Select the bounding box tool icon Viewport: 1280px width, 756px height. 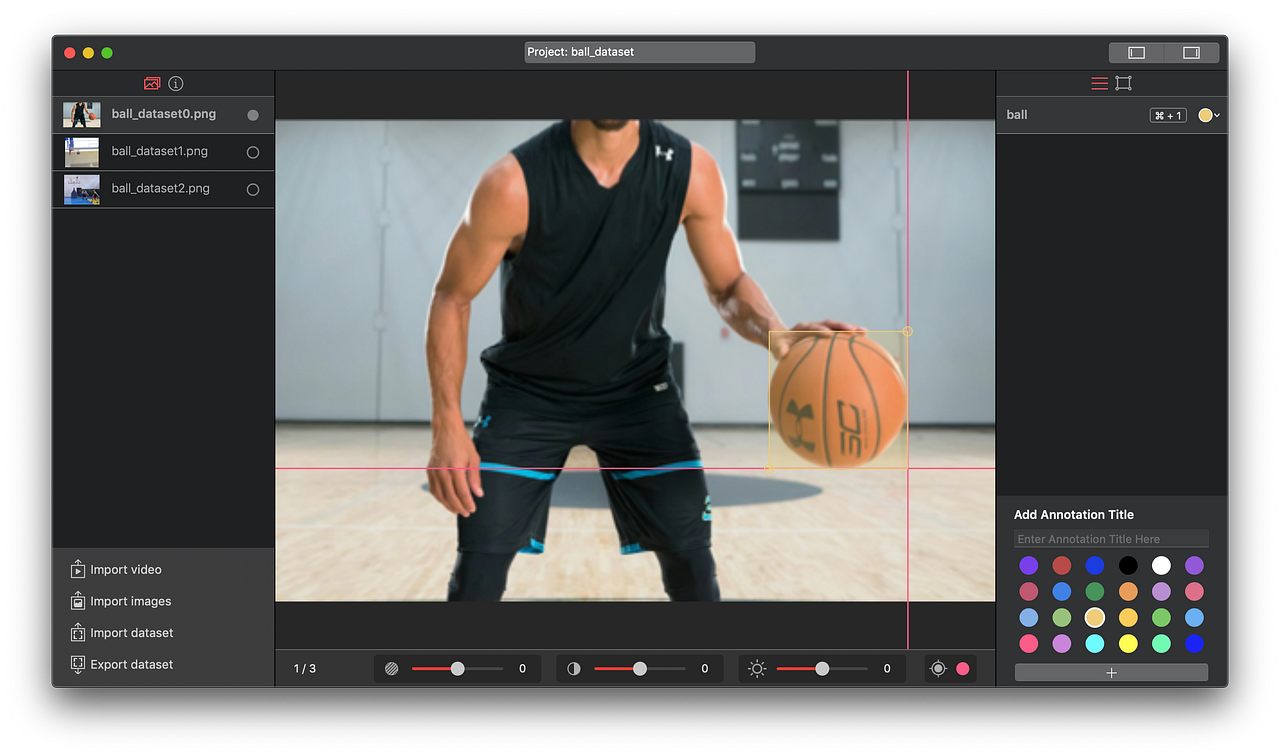1123,83
